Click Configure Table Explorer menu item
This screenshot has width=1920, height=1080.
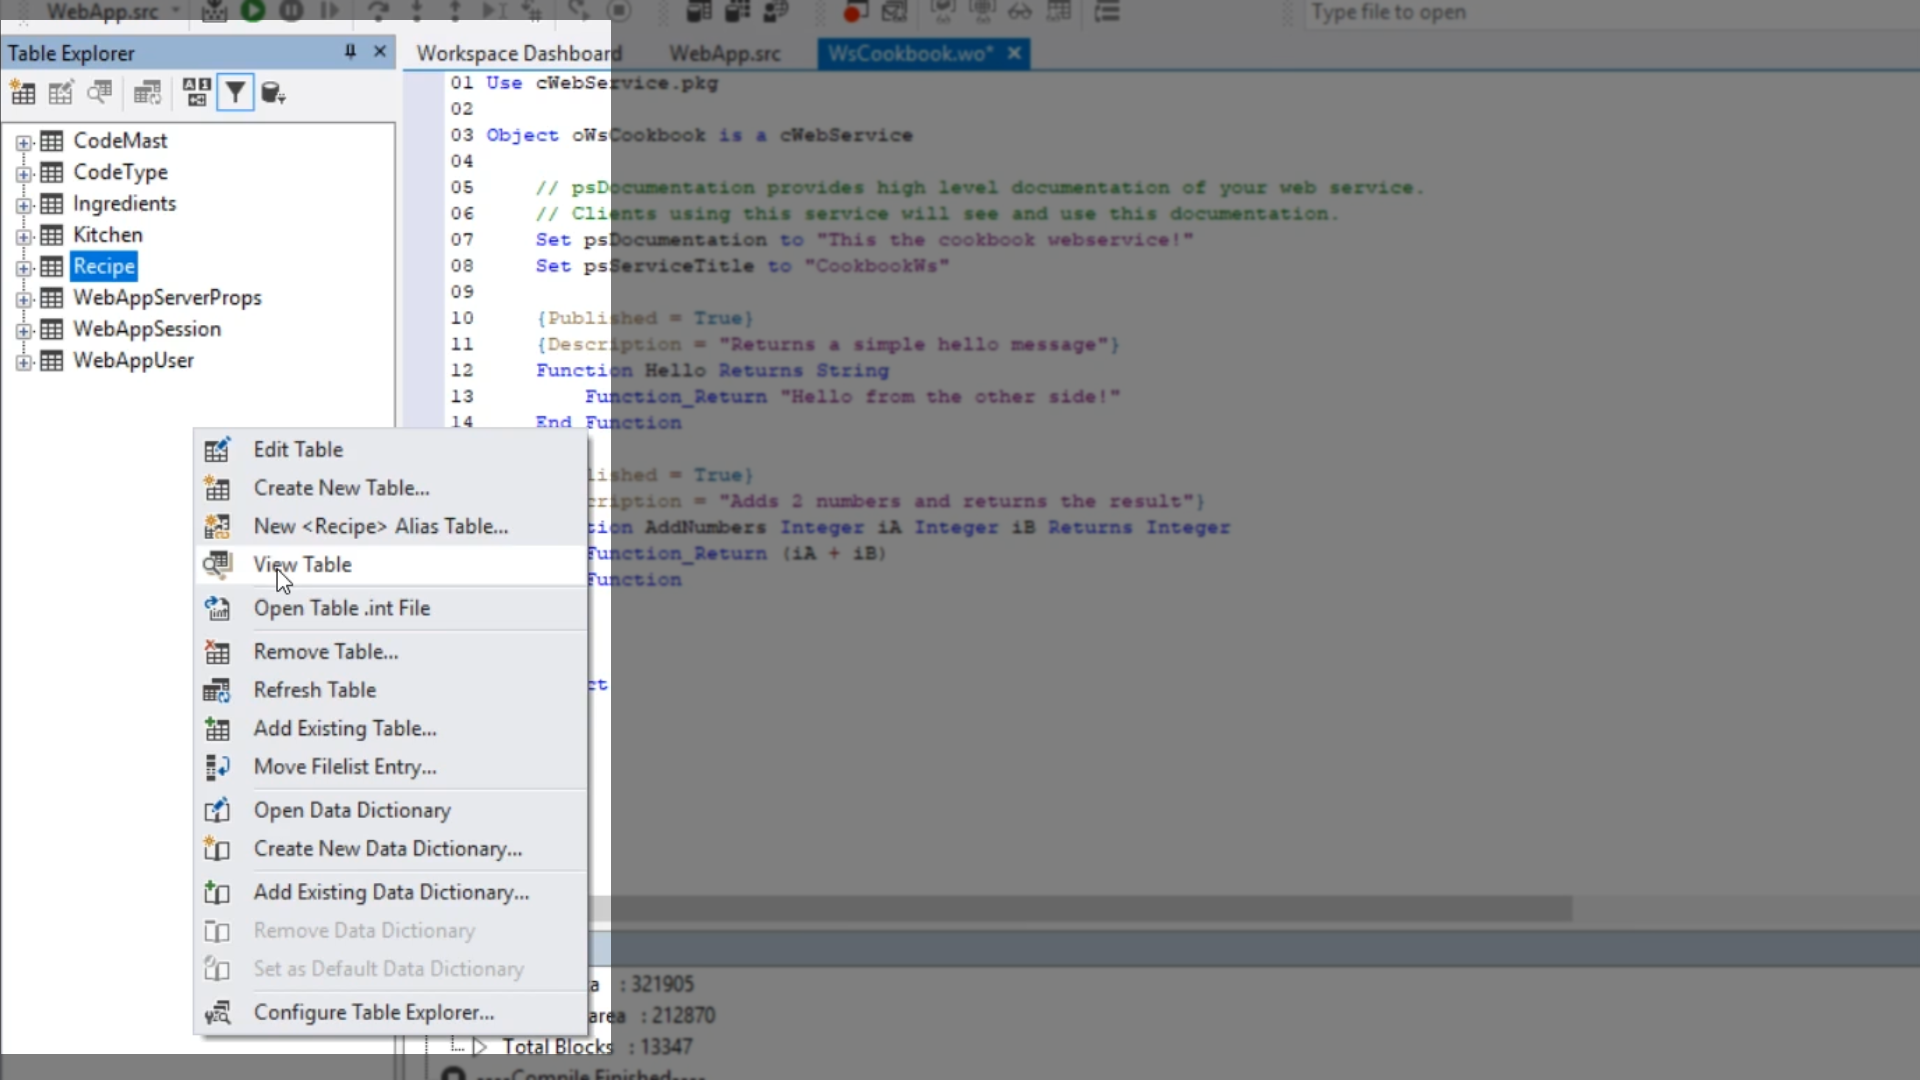pos(373,1013)
